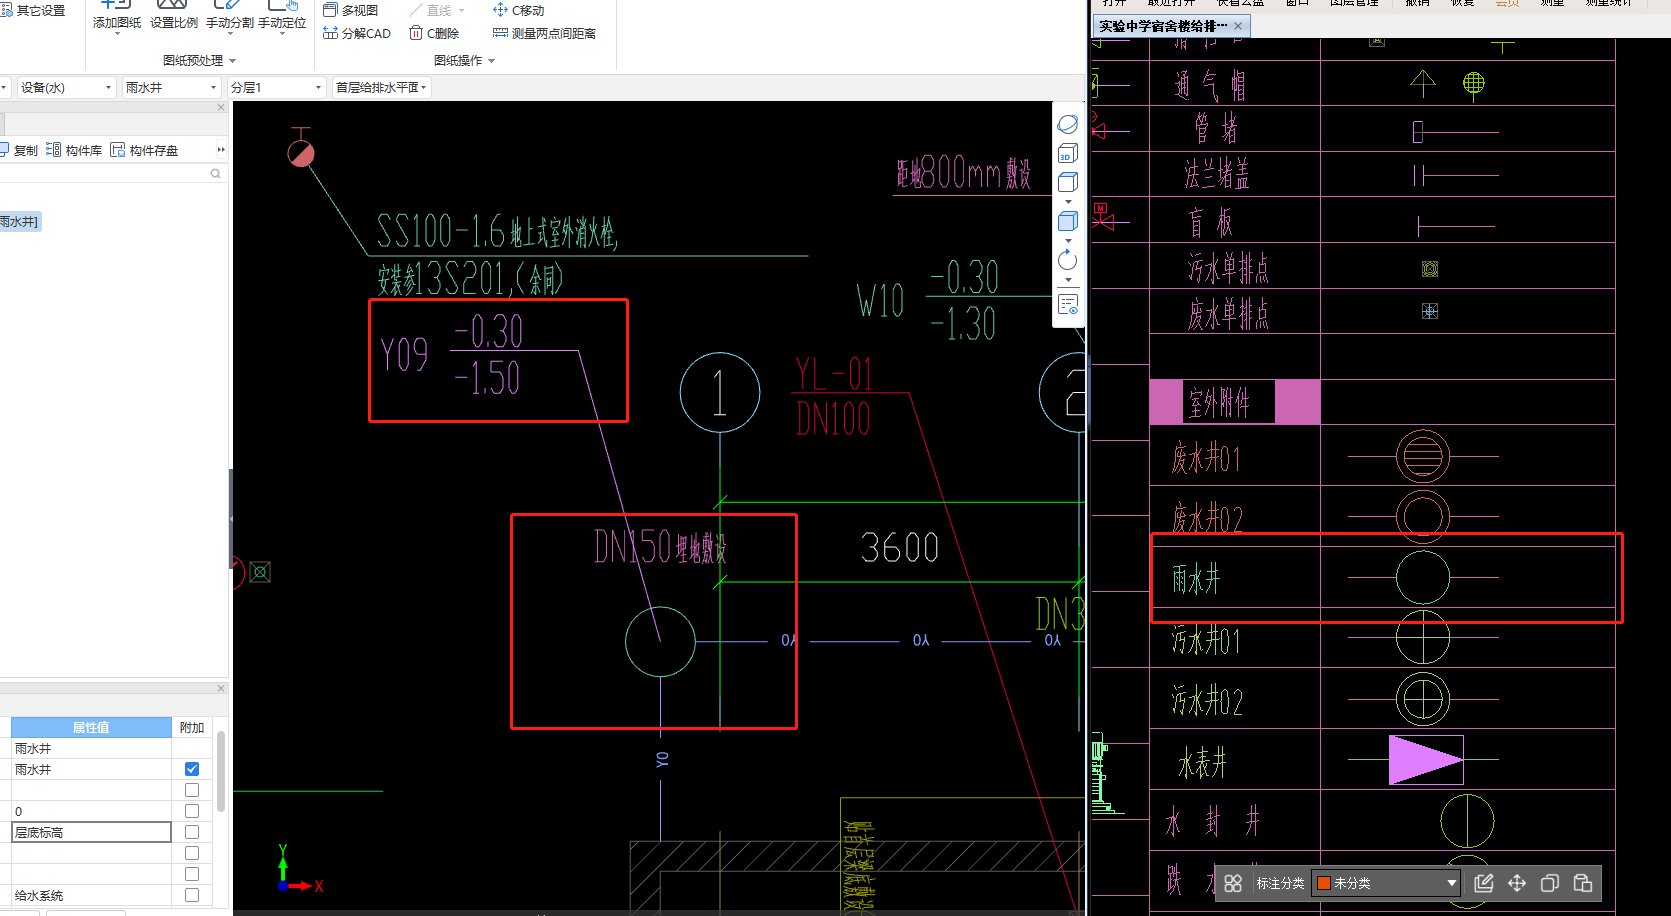Close the properties panel

[x=221, y=688]
